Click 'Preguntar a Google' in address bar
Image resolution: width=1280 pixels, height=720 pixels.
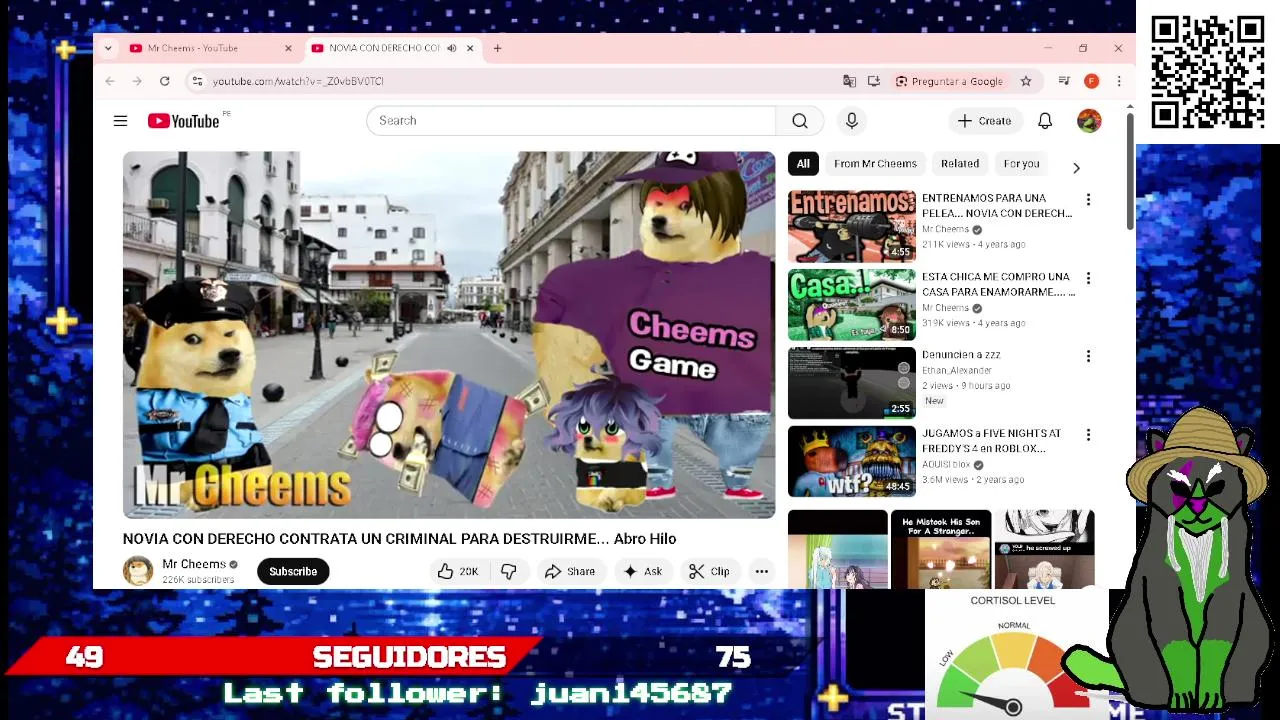click(949, 81)
